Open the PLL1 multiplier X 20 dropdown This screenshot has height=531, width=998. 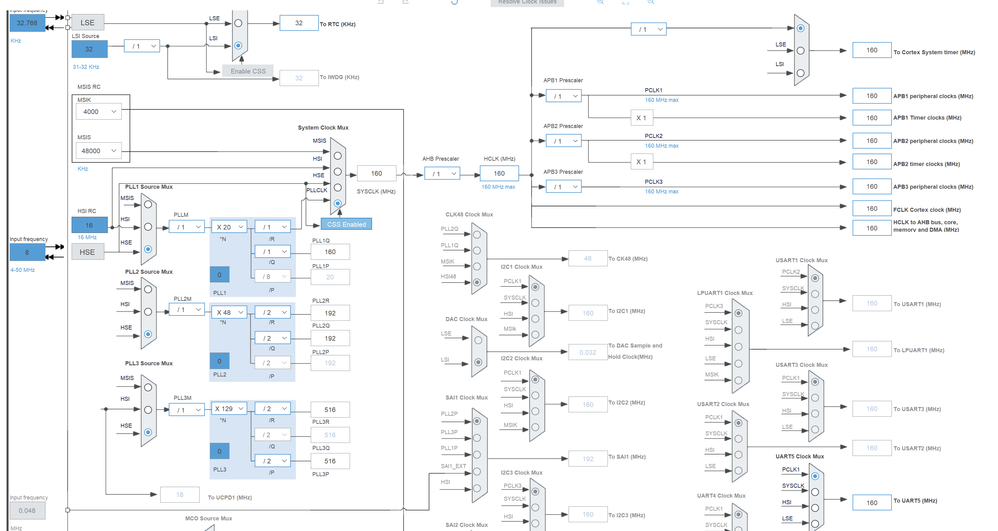point(229,227)
